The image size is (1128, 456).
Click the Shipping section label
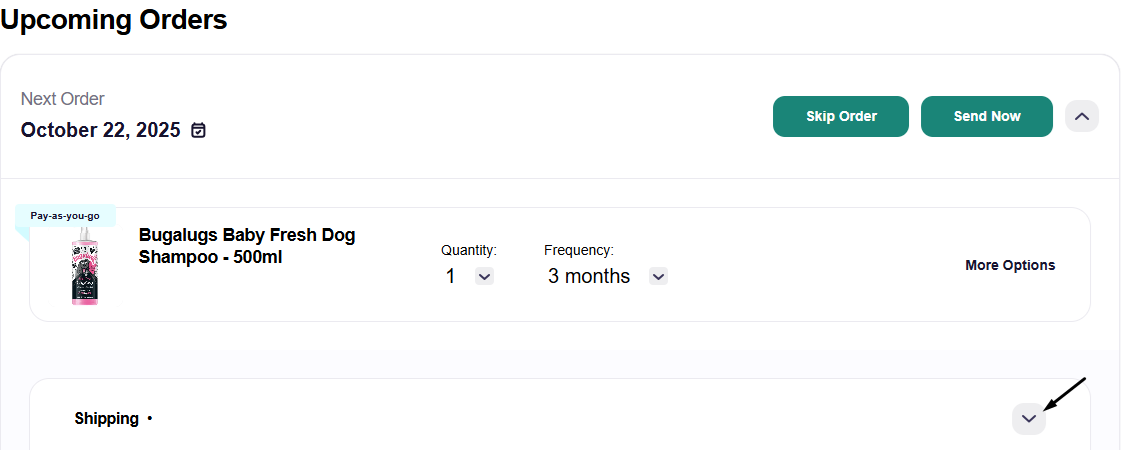coord(106,419)
